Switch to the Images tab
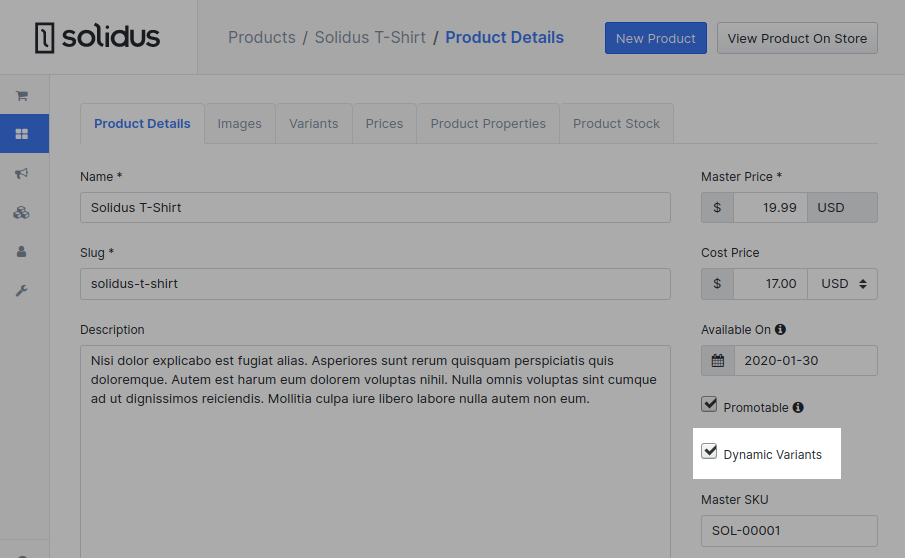905x558 pixels. [x=240, y=123]
